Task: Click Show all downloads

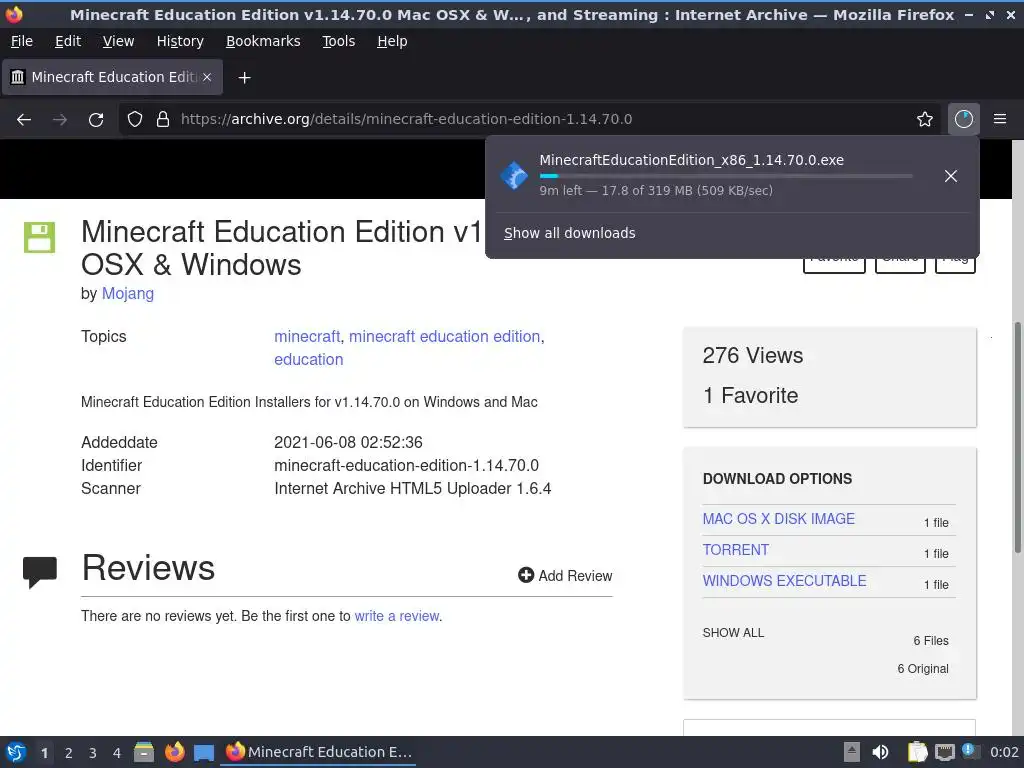Action: tap(569, 233)
